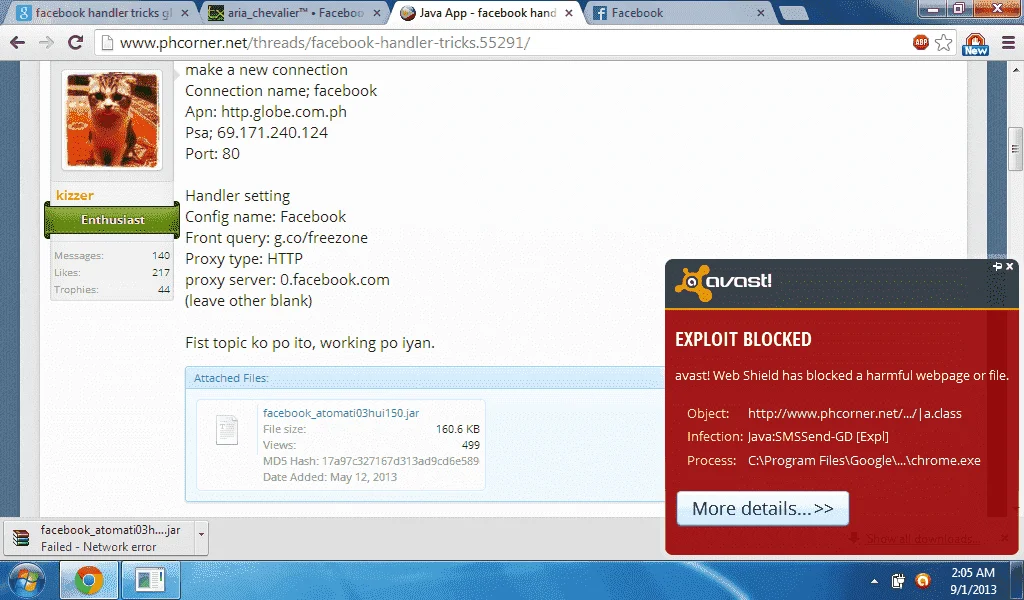Screen dimensions: 1024x600
Task: Reload the page with refresh icon
Action: click(76, 43)
